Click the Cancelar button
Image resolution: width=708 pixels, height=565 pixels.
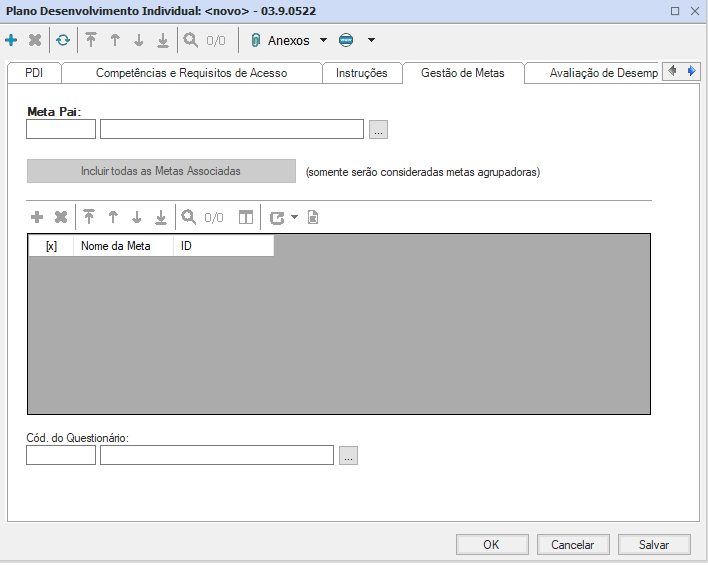pos(572,545)
